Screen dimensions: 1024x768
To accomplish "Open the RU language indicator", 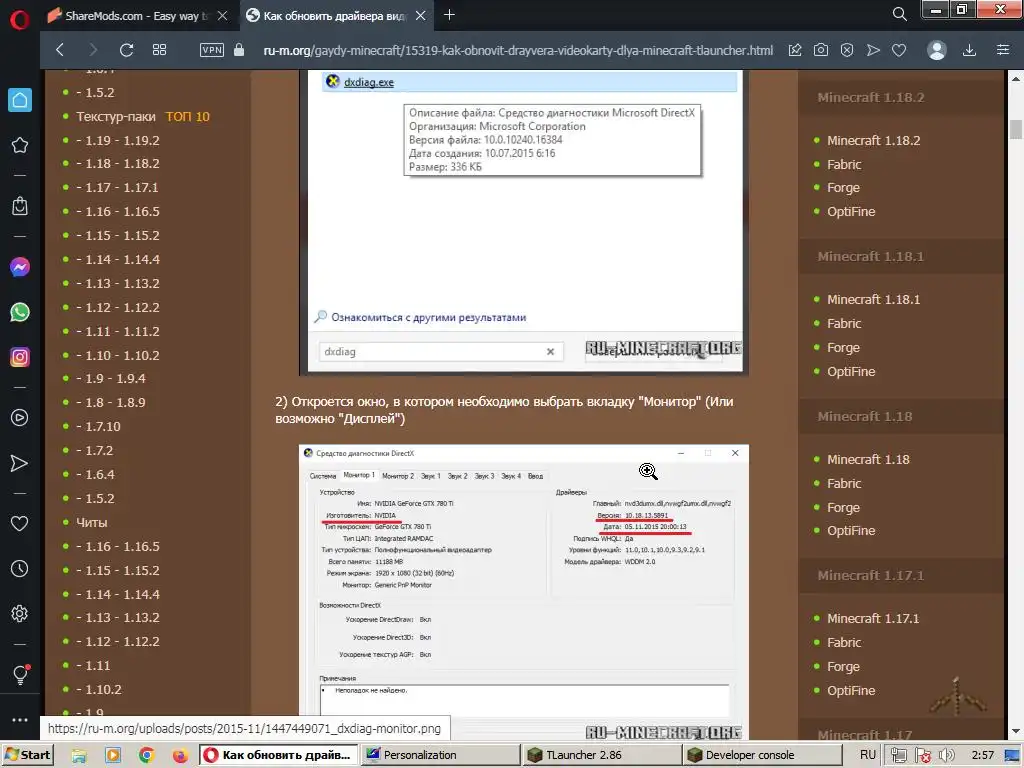I will (x=867, y=755).
